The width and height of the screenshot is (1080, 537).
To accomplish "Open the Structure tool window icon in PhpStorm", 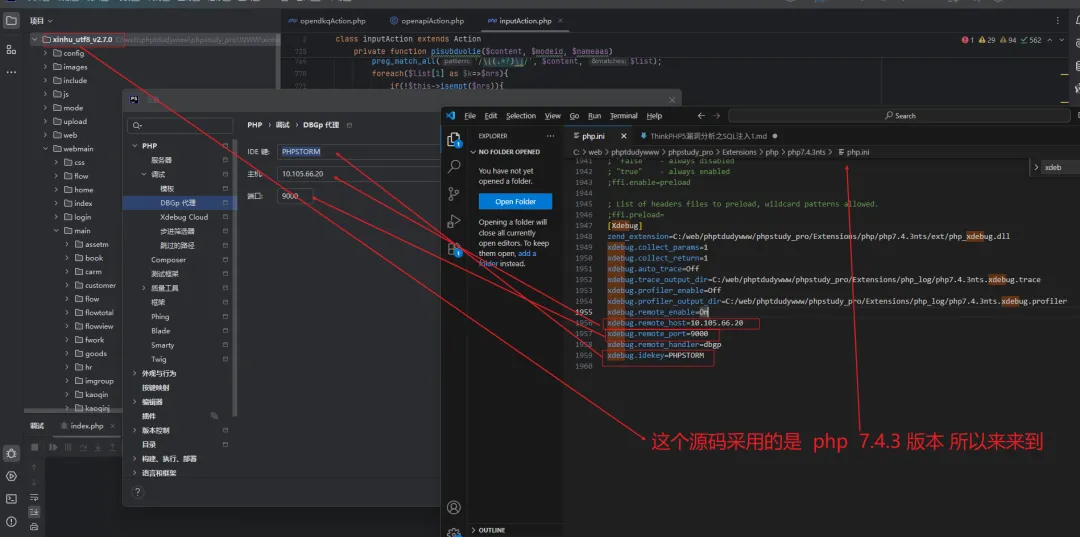I will (x=11, y=50).
